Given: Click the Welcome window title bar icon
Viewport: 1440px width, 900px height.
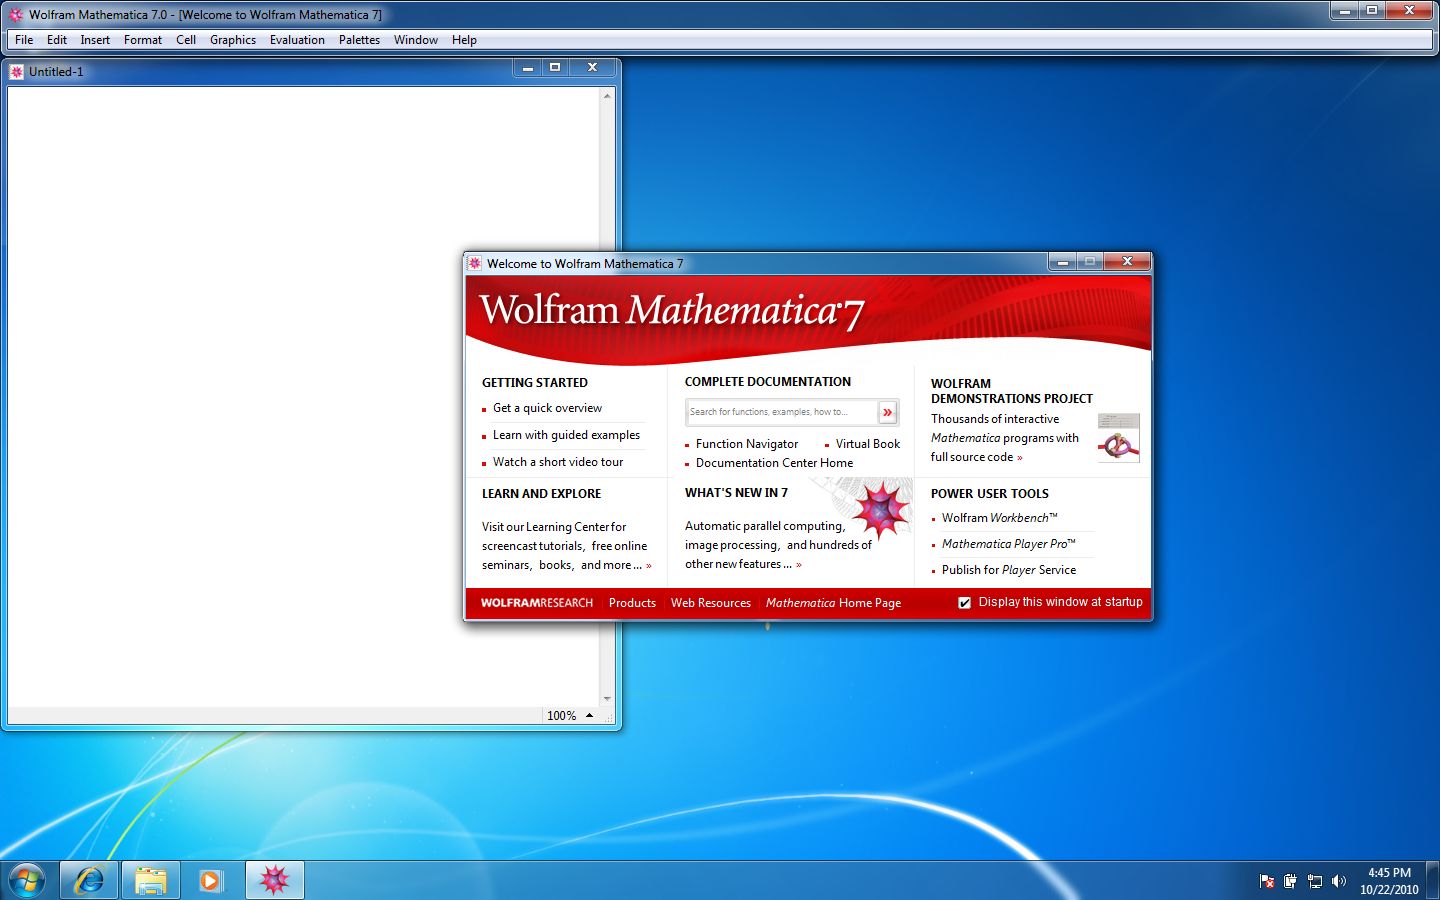Looking at the screenshot, I should [475, 263].
